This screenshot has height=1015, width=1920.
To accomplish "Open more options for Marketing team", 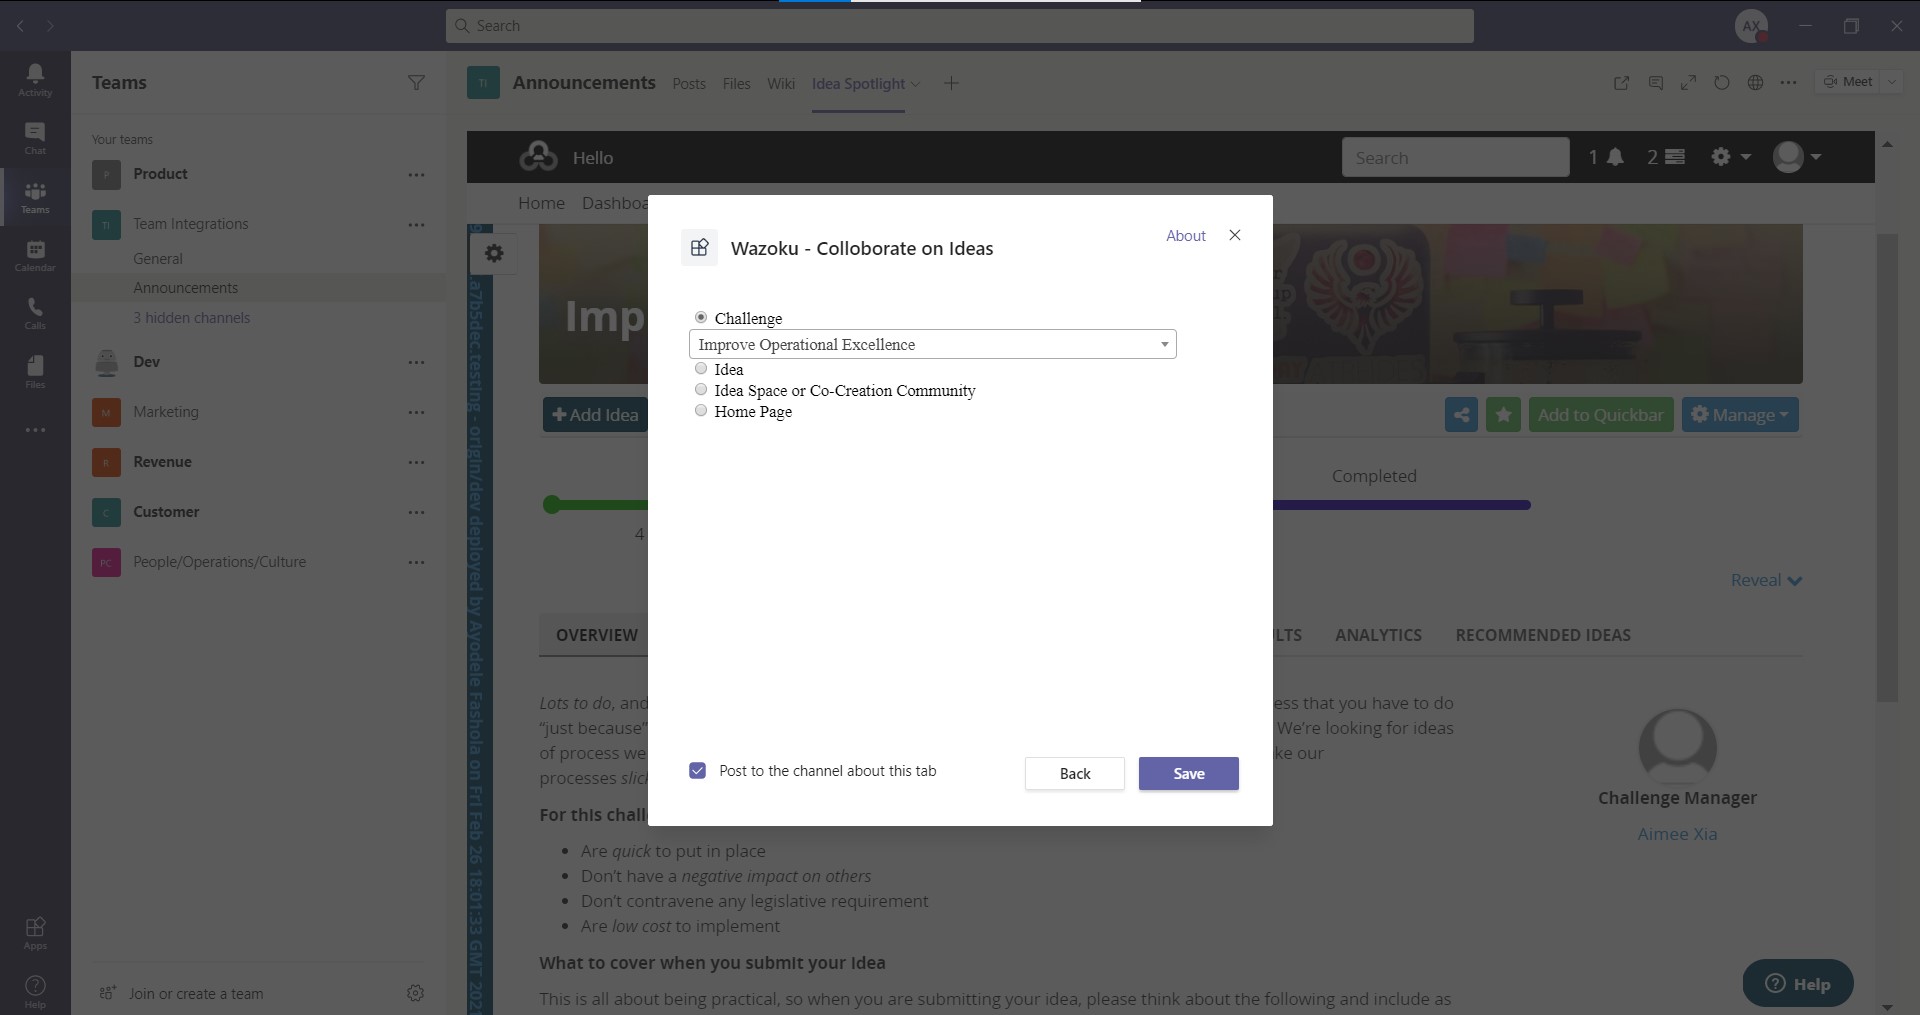I will point(417,412).
